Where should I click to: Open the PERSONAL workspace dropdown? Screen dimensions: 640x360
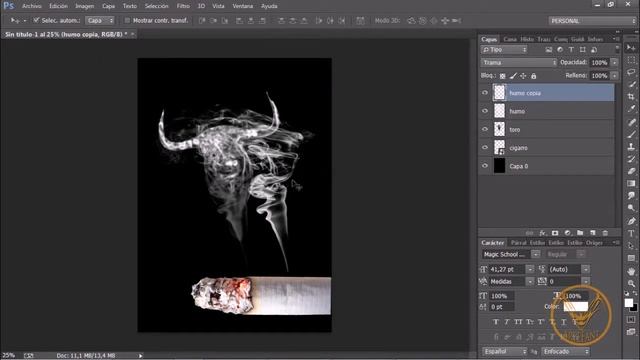tap(592, 21)
